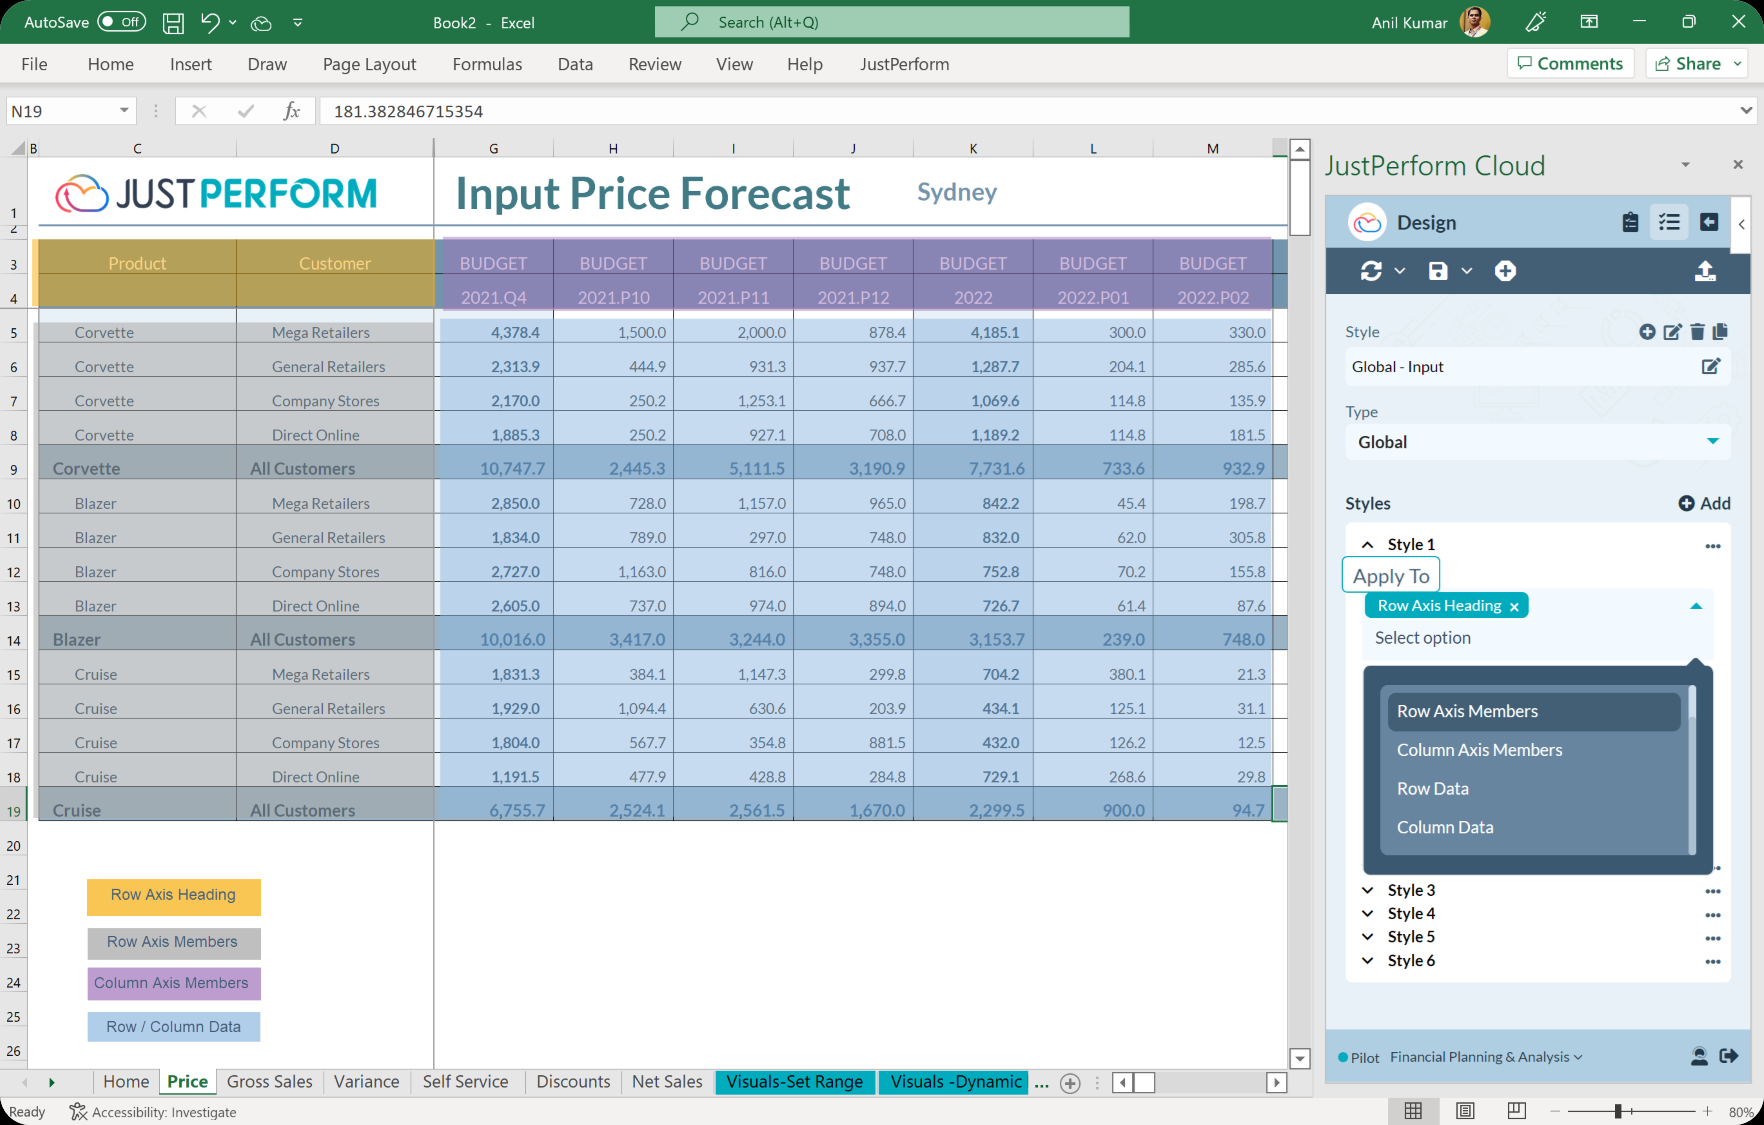Open the JustPerform ribbon tab
Screen dimensions: 1764x1125
[904, 64]
